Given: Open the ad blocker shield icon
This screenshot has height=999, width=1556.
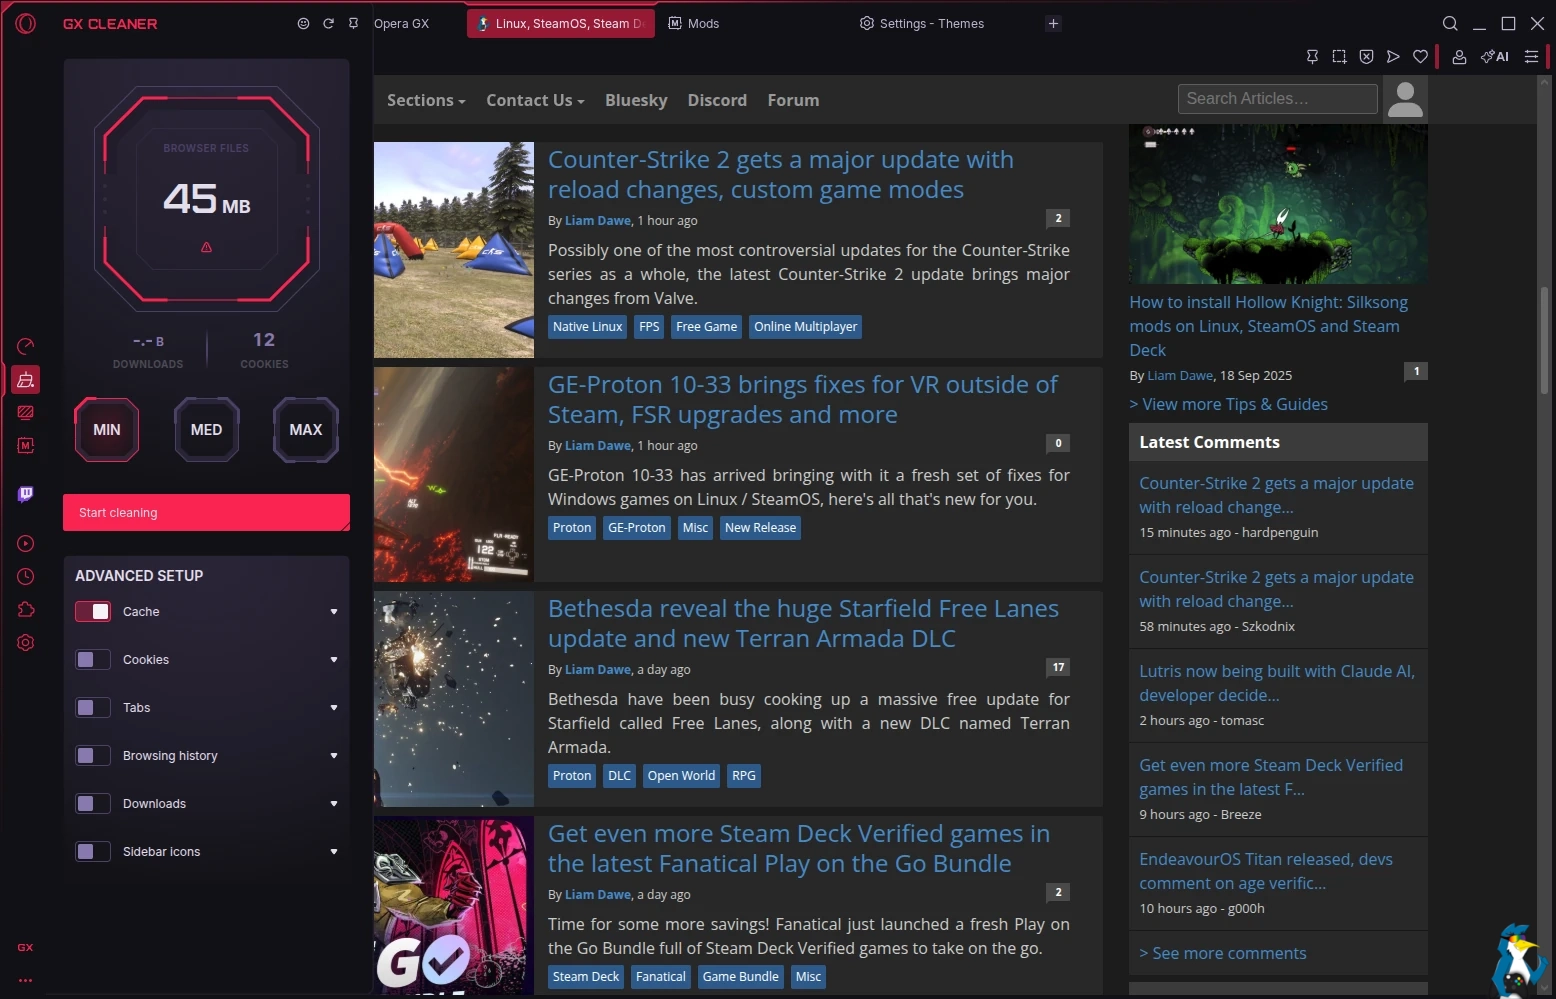Looking at the screenshot, I should pyautogui.click(x=1366, y=57).
